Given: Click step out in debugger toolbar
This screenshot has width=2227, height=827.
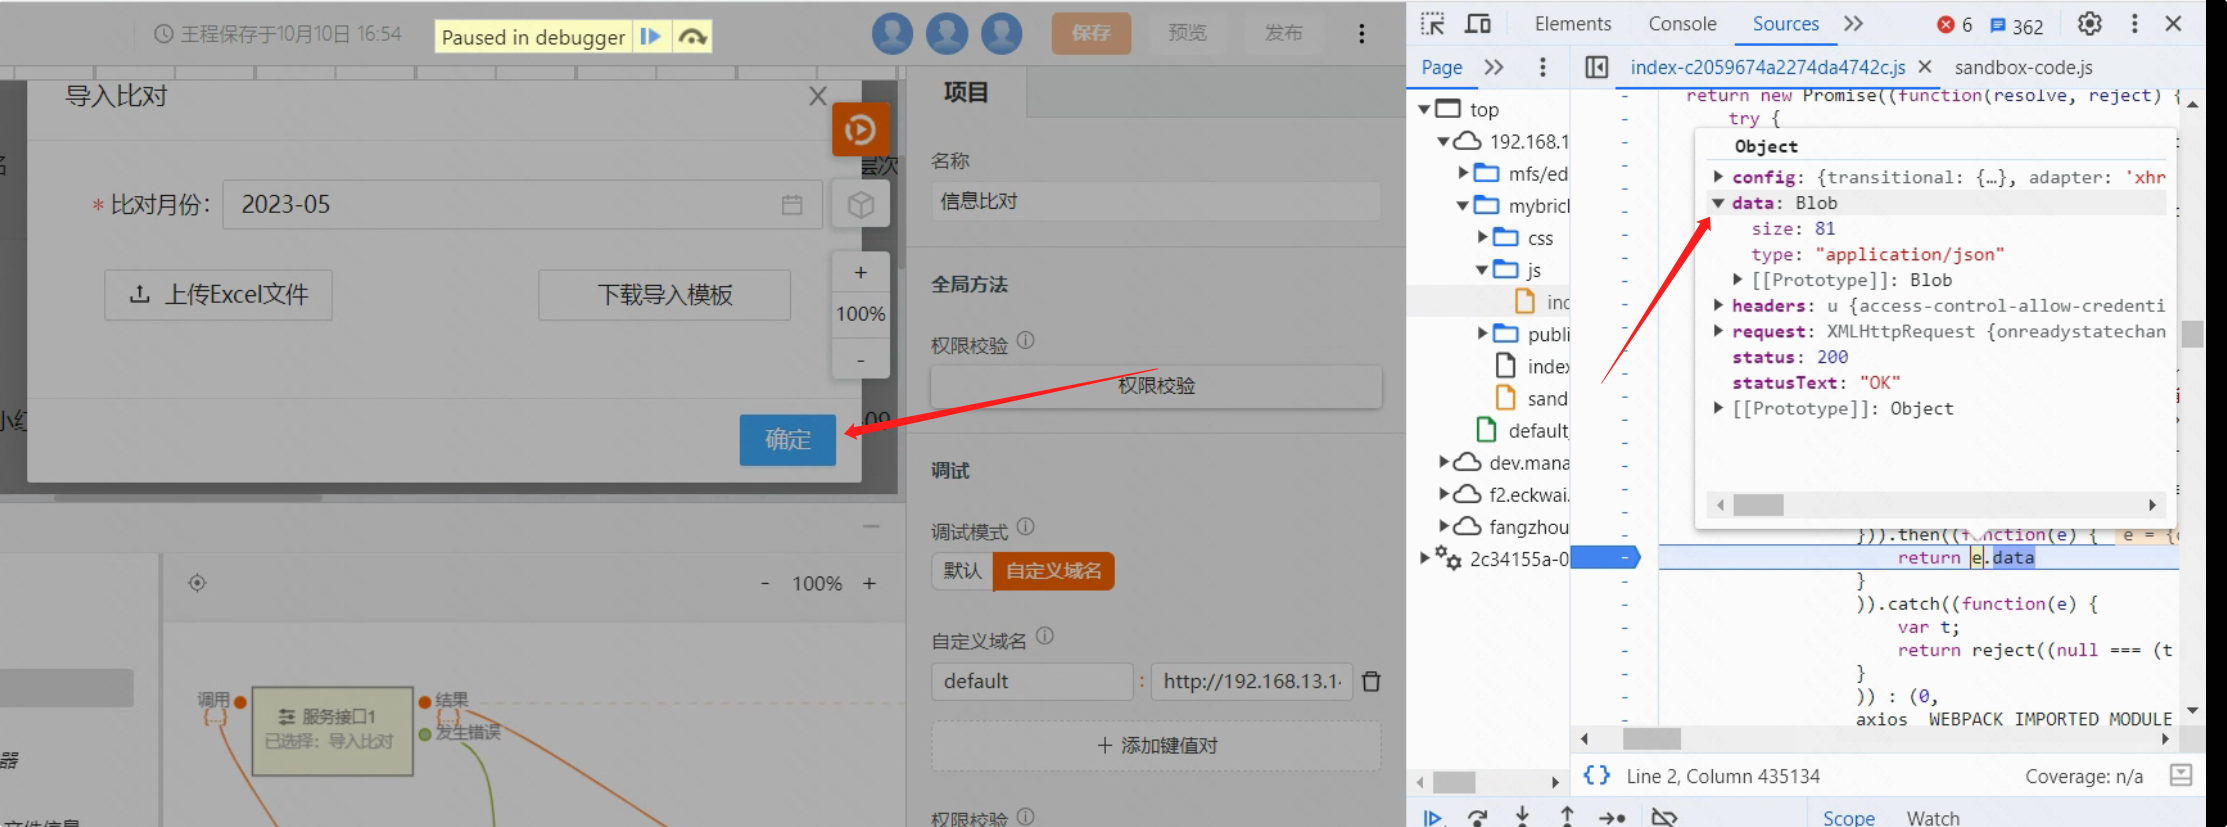Looking at the screenshot, I should (x=1567, y=817).
